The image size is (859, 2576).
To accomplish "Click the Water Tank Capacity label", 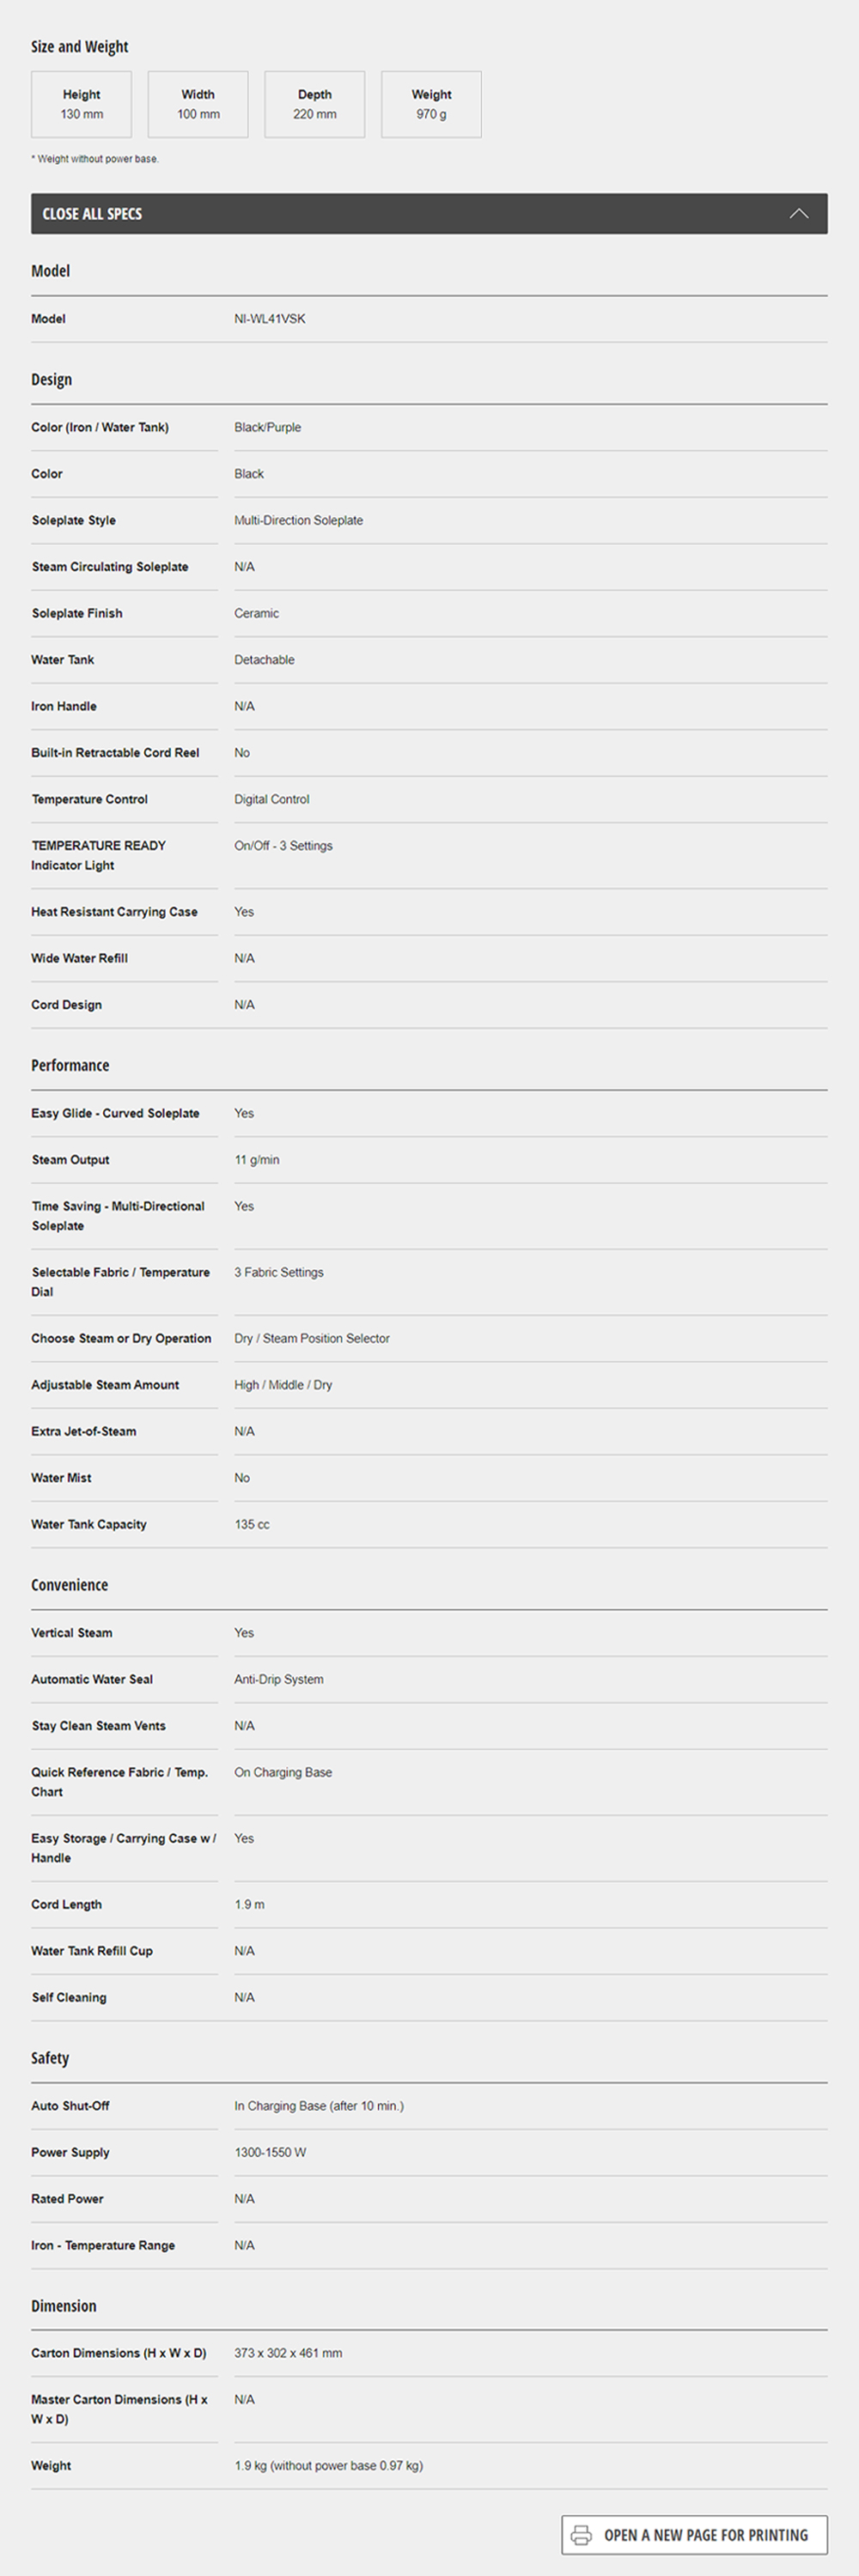I will [89, 1524].
